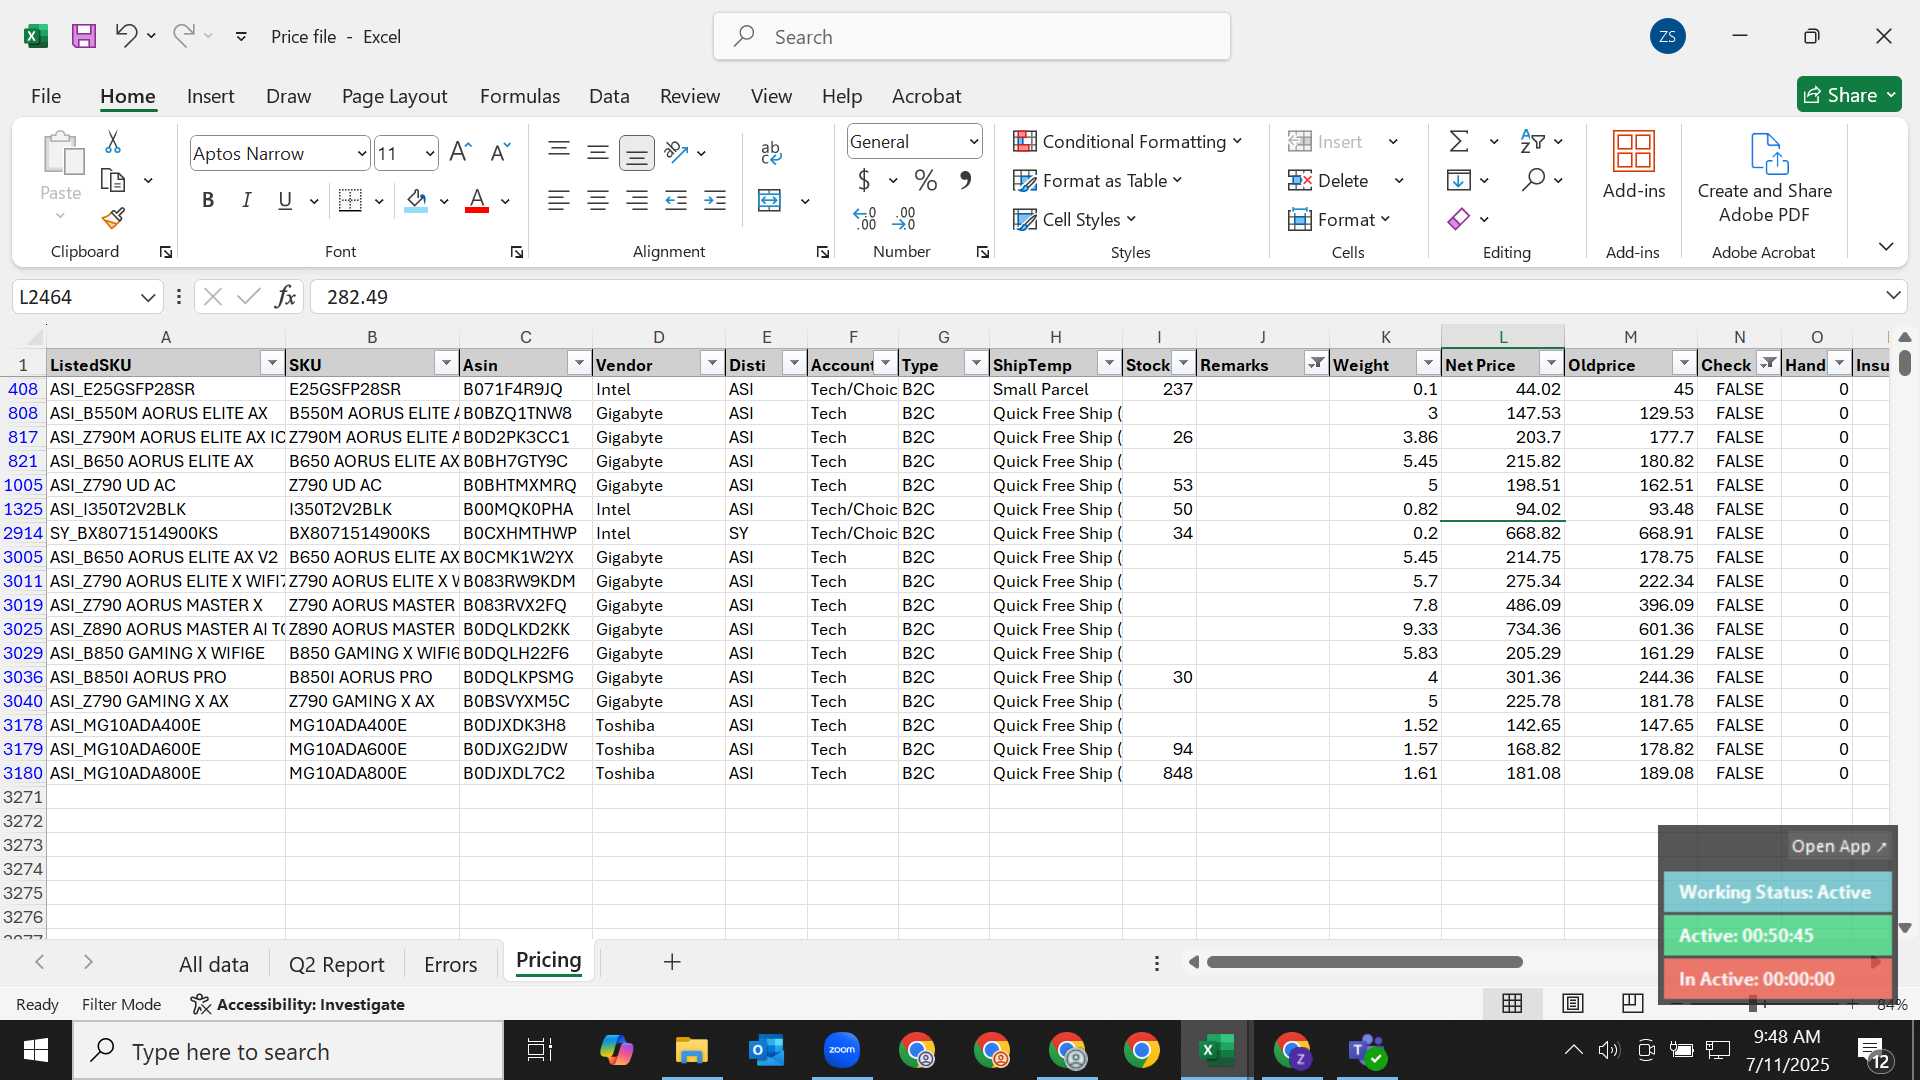The height and width of the screenshot is (1080, 1920).
Task: Click Decrease Decimal icon
Action: (x=904, y=218)
